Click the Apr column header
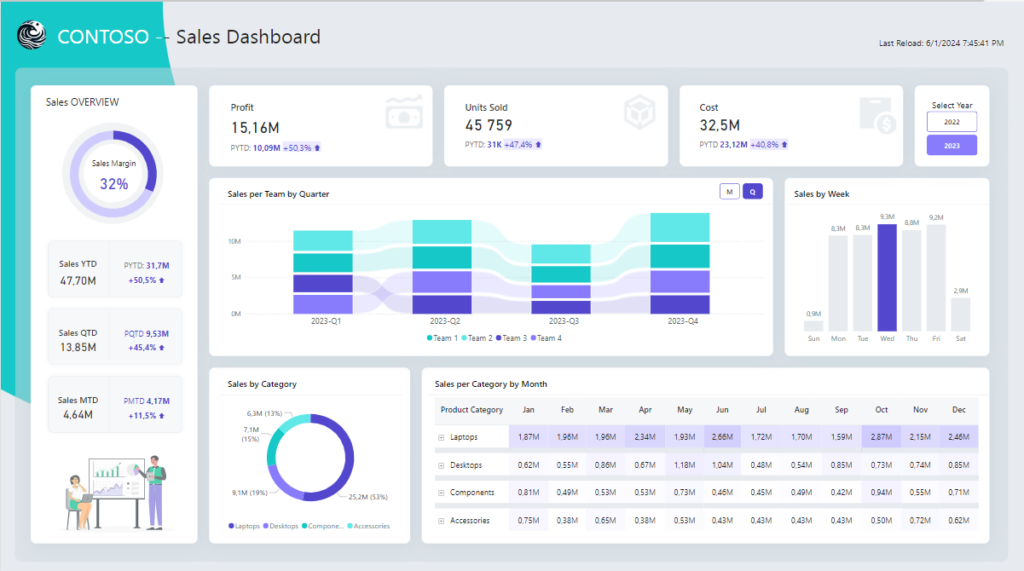1024x571 pixels. pos(645,410)
